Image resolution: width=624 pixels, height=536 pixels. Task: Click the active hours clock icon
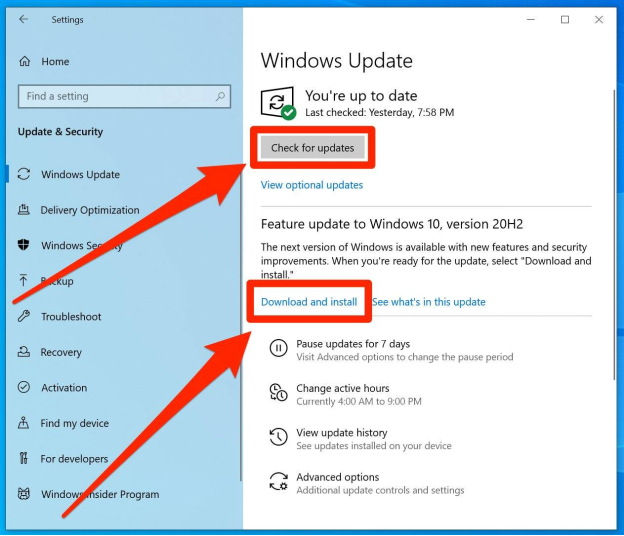pyautogui.click(x=279, y=392)
